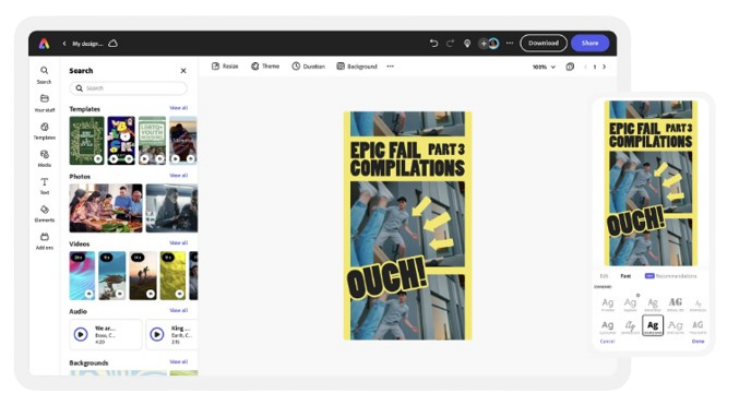Play the 'We ar...' audio track
The height and width of the screenshot is (402, 739).
(x=81, y=334)
